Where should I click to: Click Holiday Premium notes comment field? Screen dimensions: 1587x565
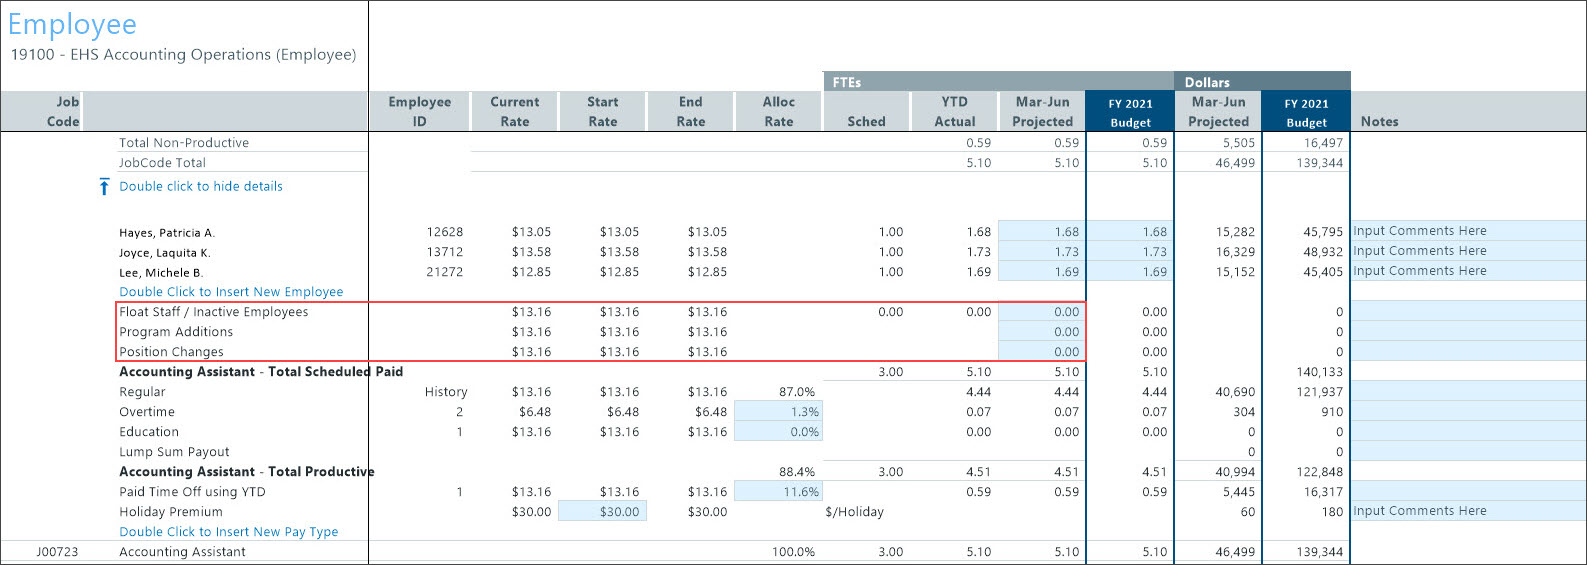click(x=1466, y=511)
